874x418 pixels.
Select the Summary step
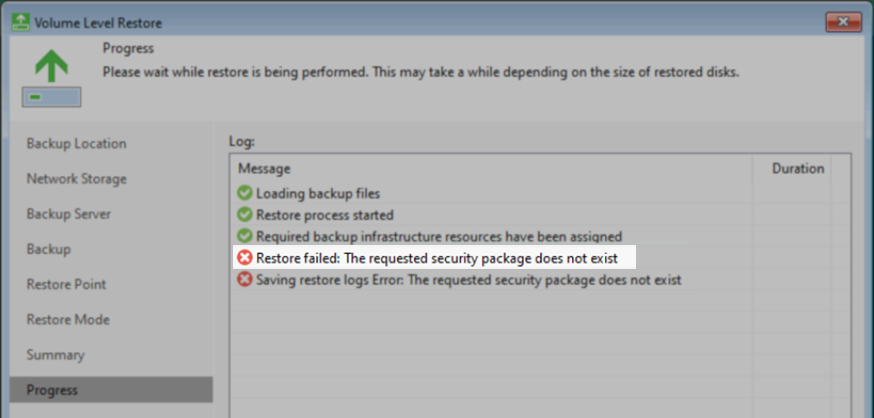point(55,355)
